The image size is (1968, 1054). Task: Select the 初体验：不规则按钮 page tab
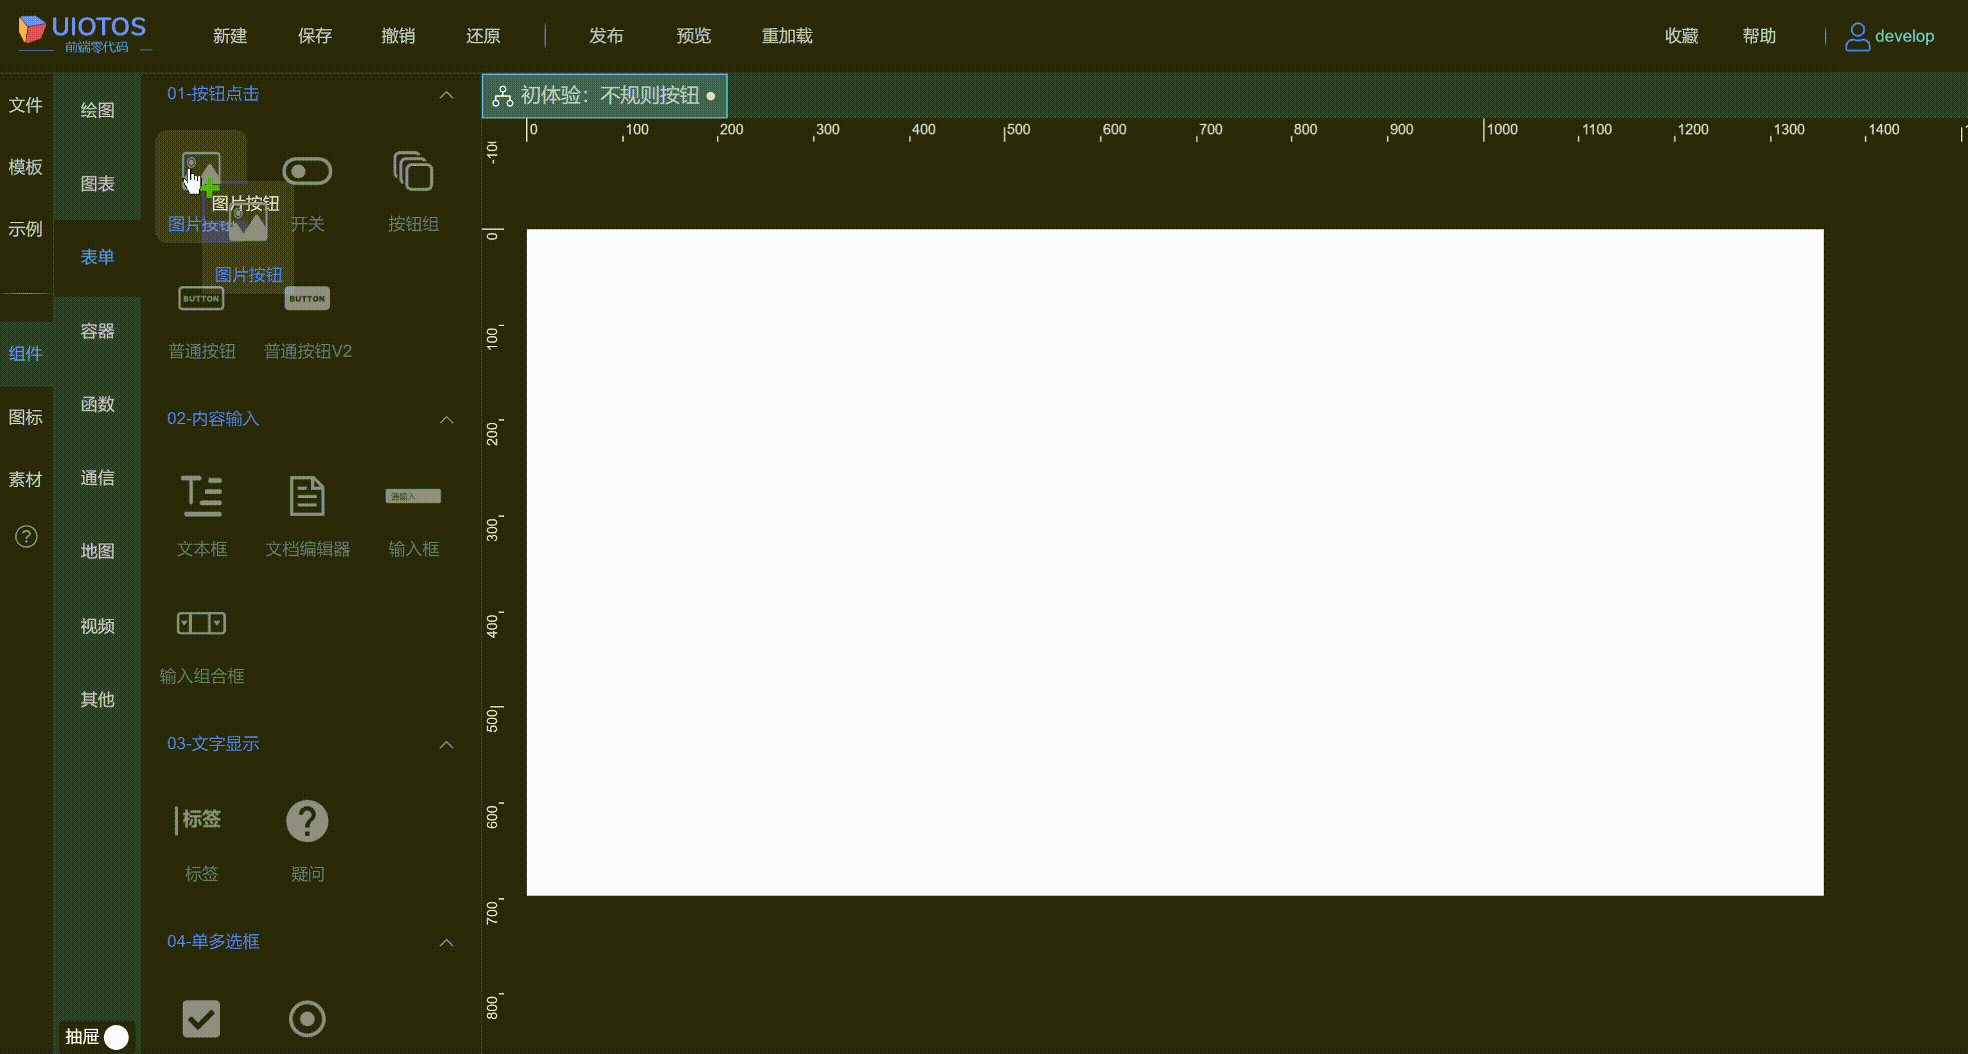[604, 96]
